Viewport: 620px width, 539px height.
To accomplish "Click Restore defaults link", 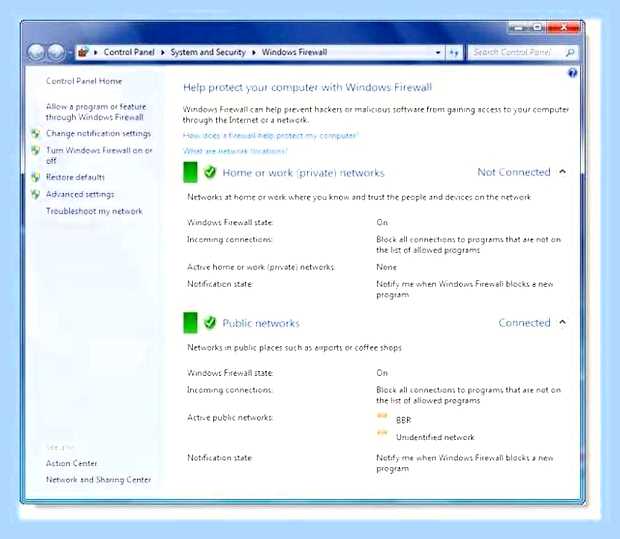I will [75, 177].
